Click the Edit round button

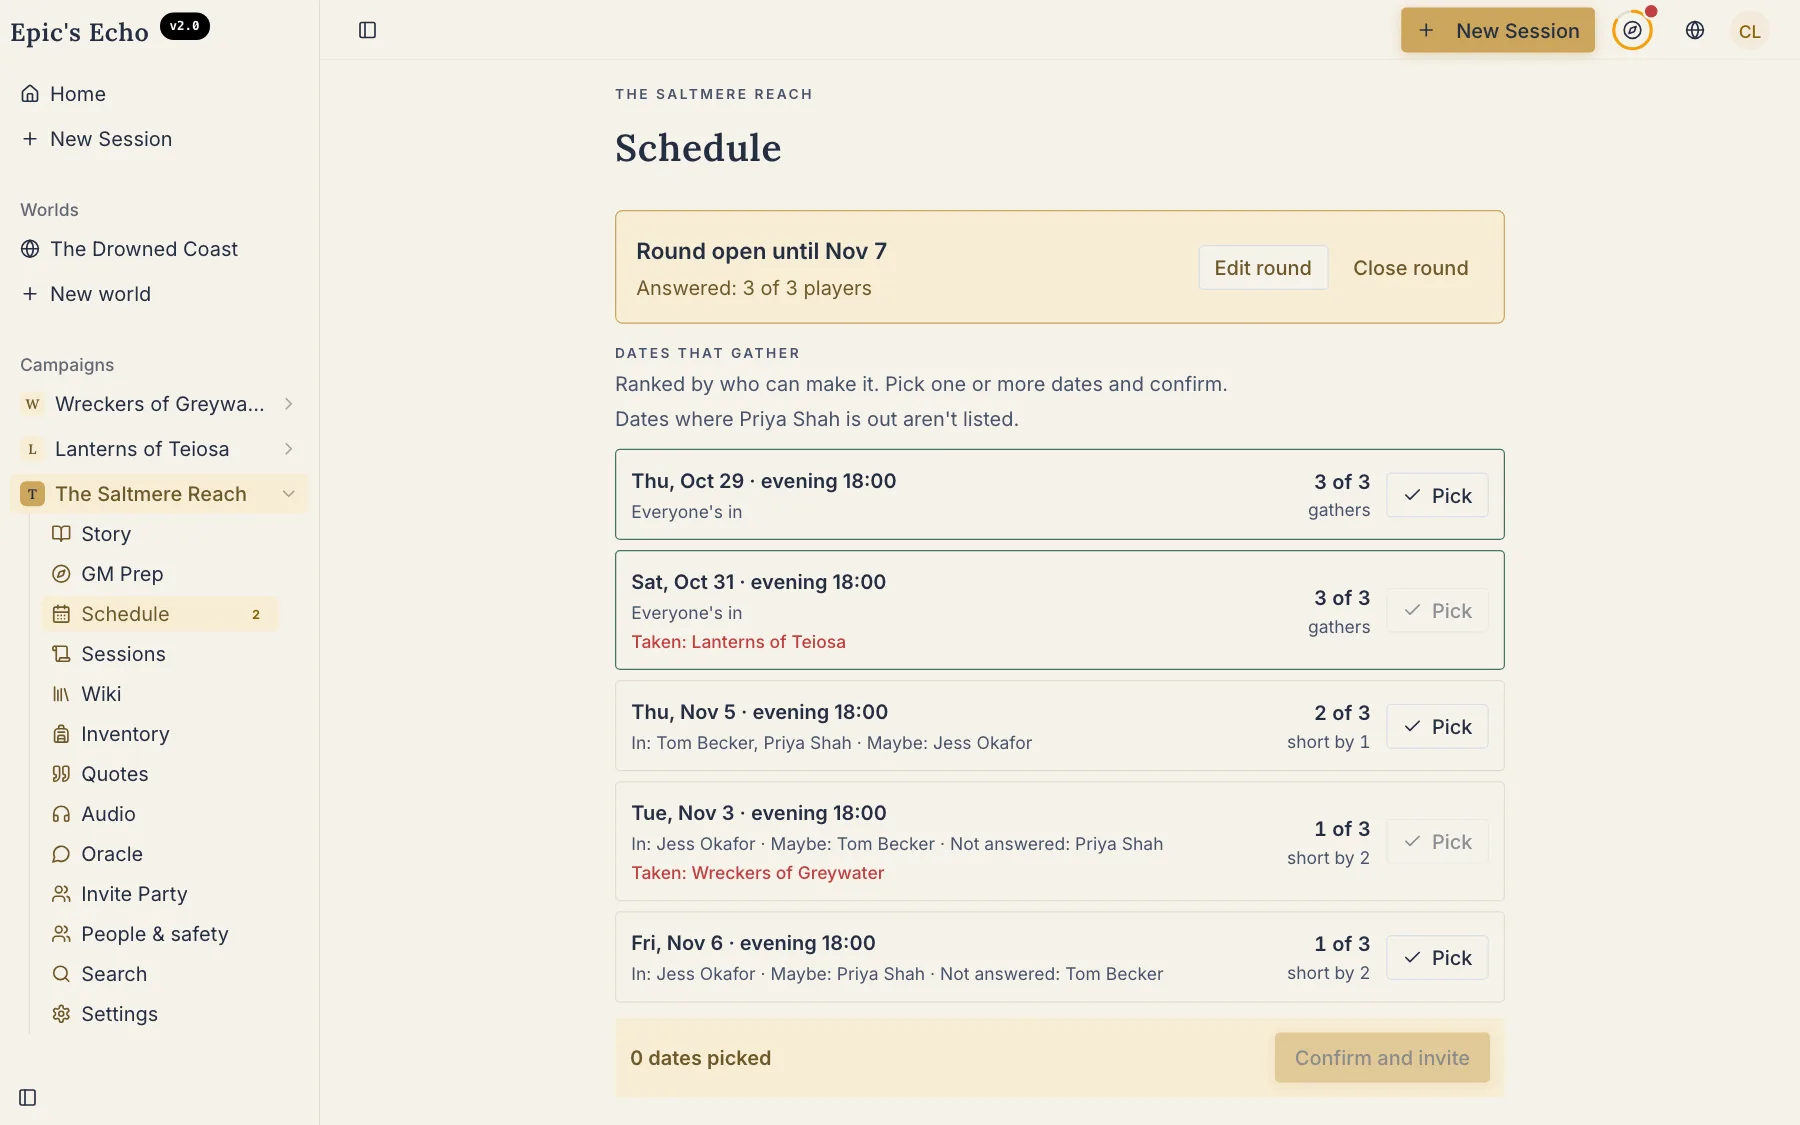(1263, 268)
